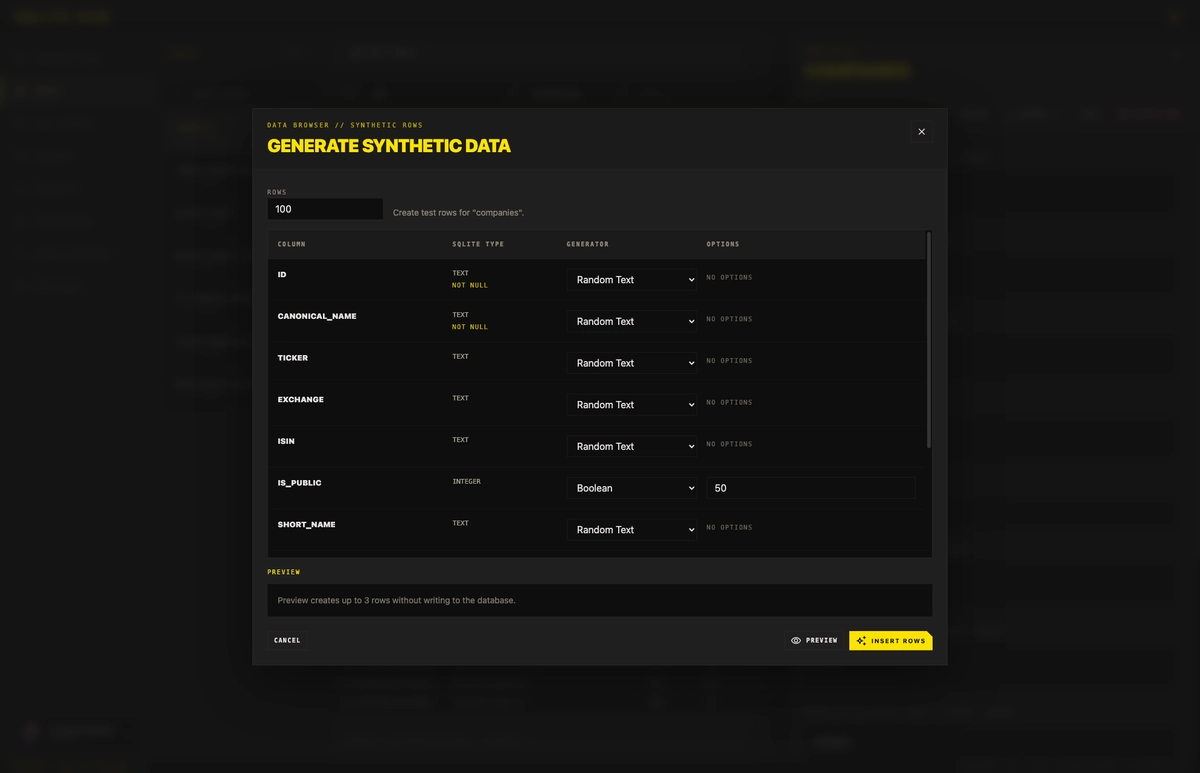Image resolution: width=1200 pixels, height=773 pixels.
Task: Click the Rows count input field
Action: [x=325, y=209]
